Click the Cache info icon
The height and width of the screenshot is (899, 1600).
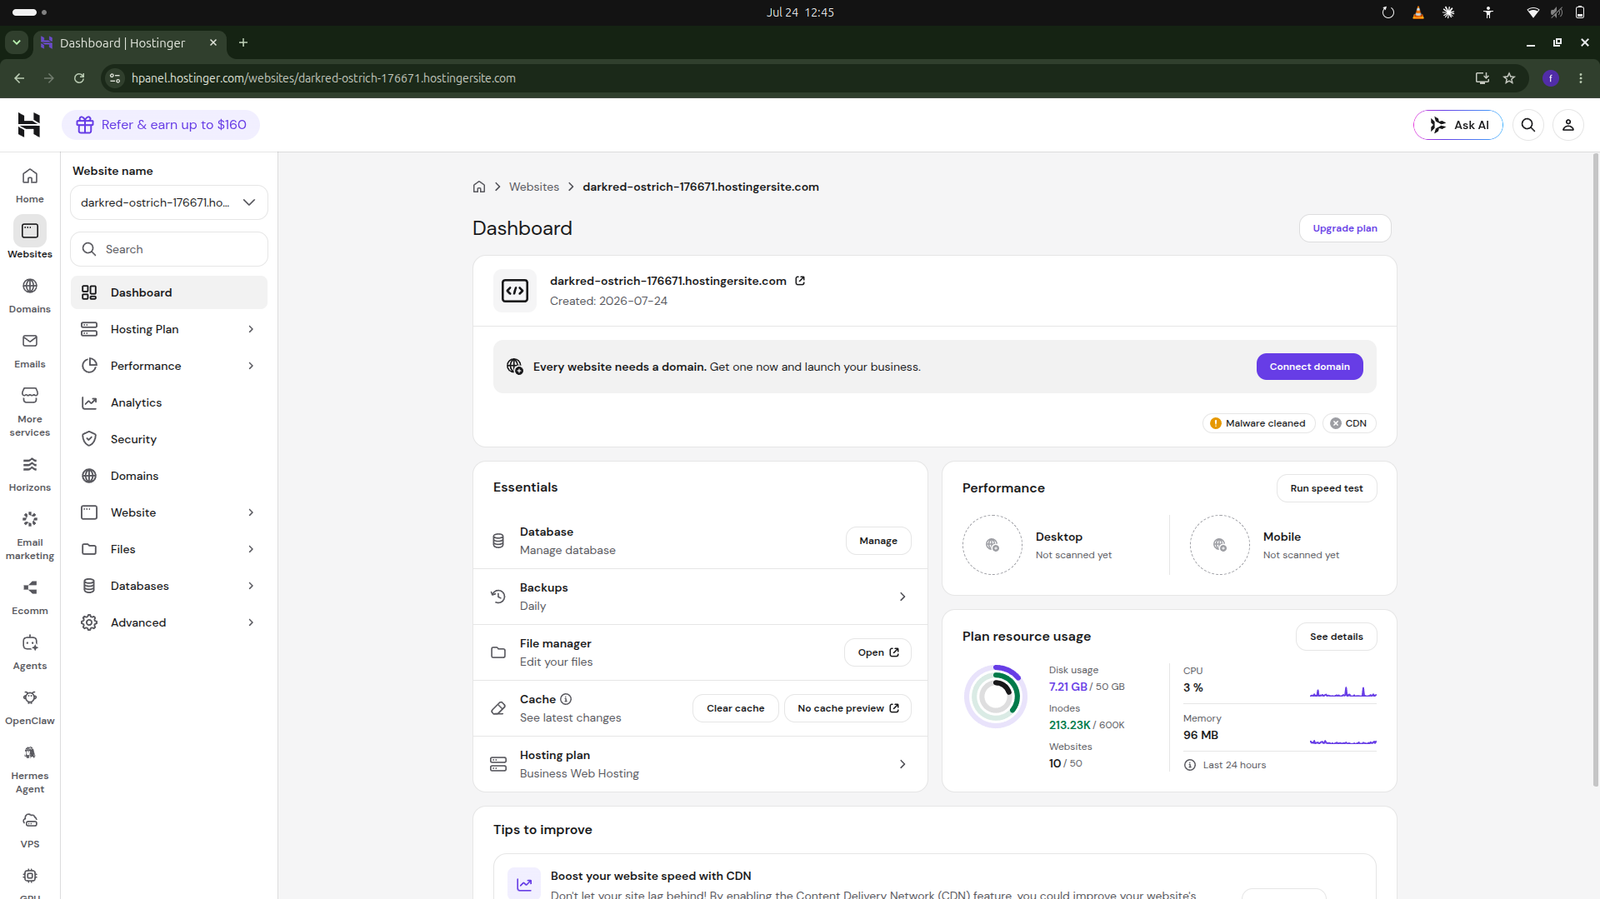point(566,699)
